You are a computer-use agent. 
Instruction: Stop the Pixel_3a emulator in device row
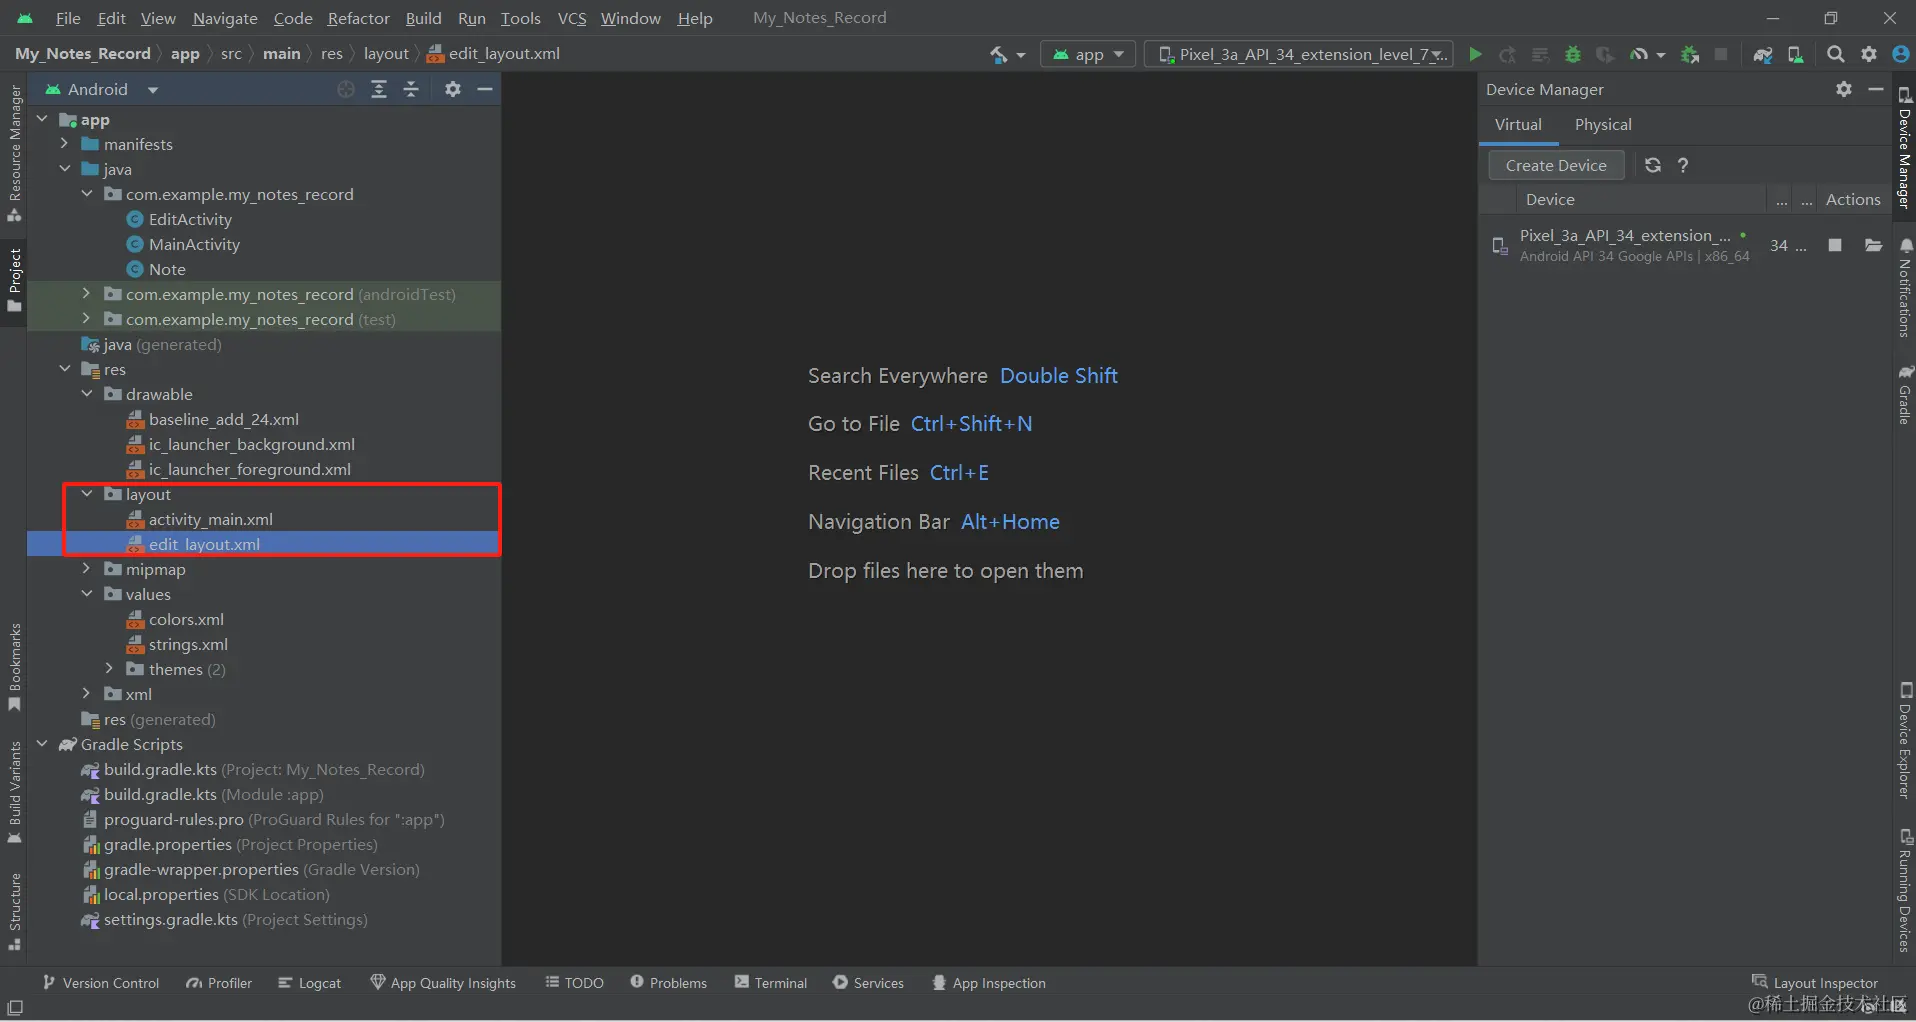point(1835,245)
